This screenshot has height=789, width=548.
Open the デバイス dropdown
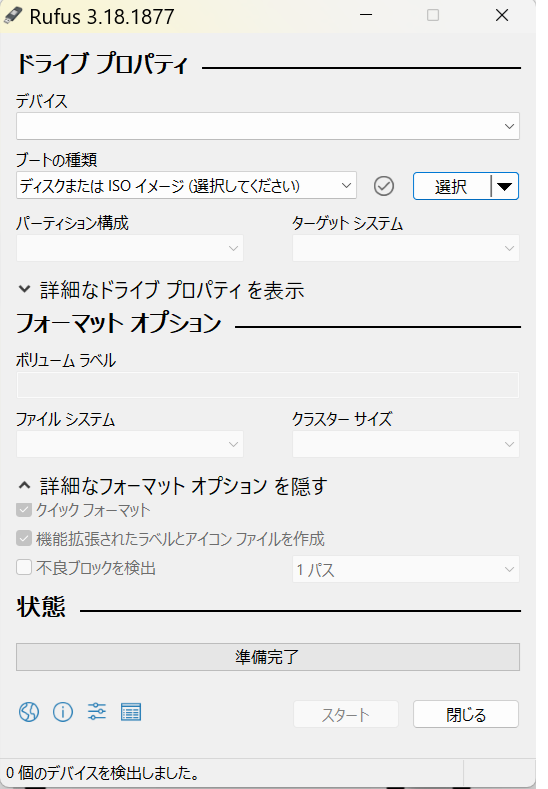[268, 126]
